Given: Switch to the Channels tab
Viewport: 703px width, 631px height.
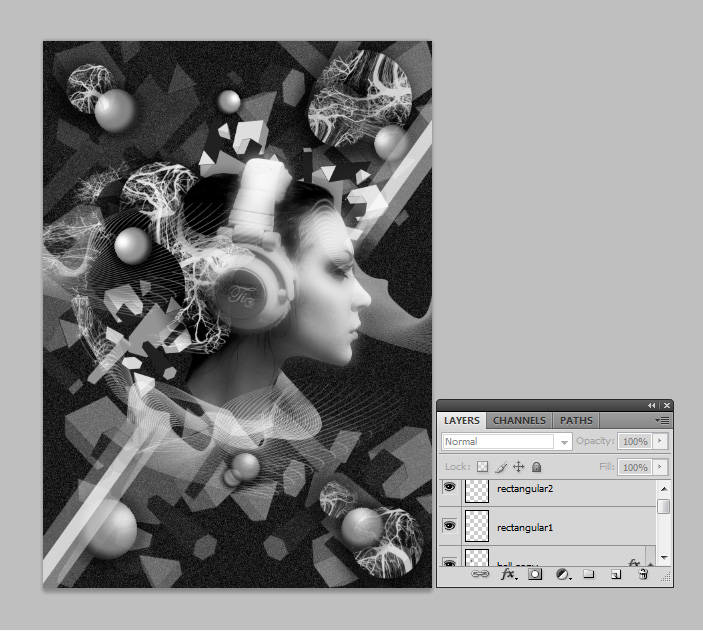Looking at the screenshot, I should click(x=519, y=421).
